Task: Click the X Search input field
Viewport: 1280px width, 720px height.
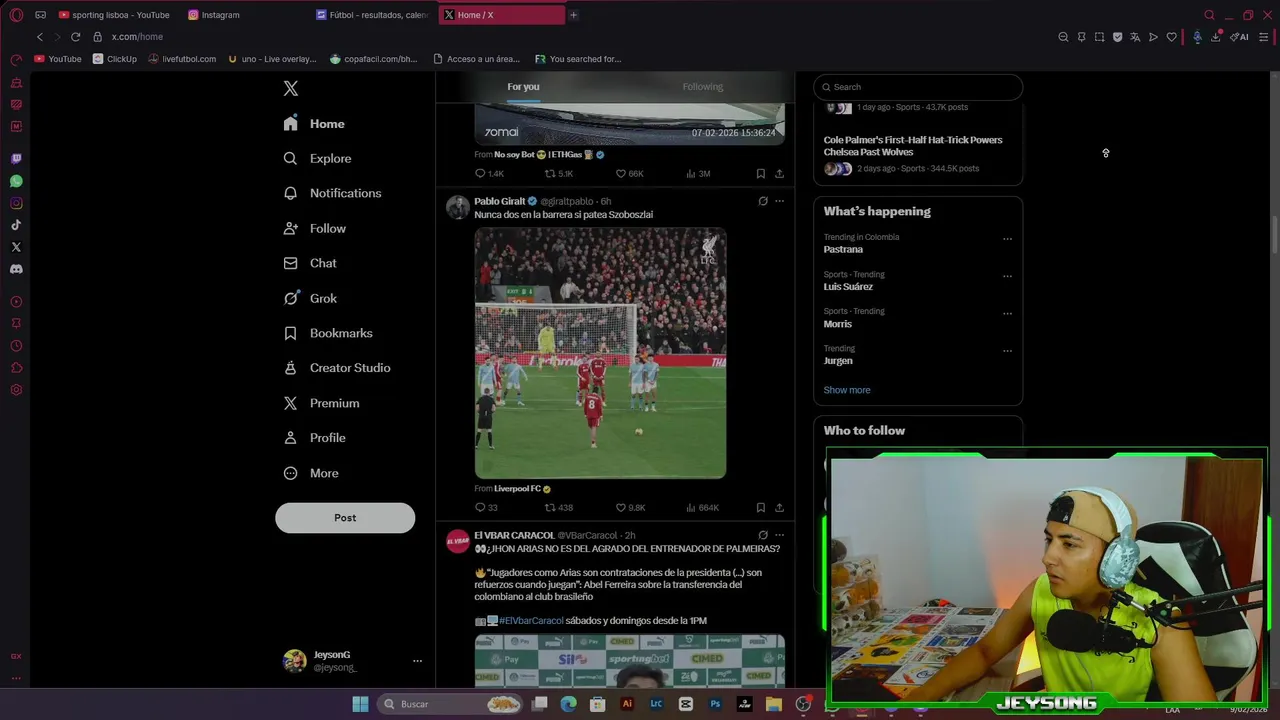Action: pos(918,87)
